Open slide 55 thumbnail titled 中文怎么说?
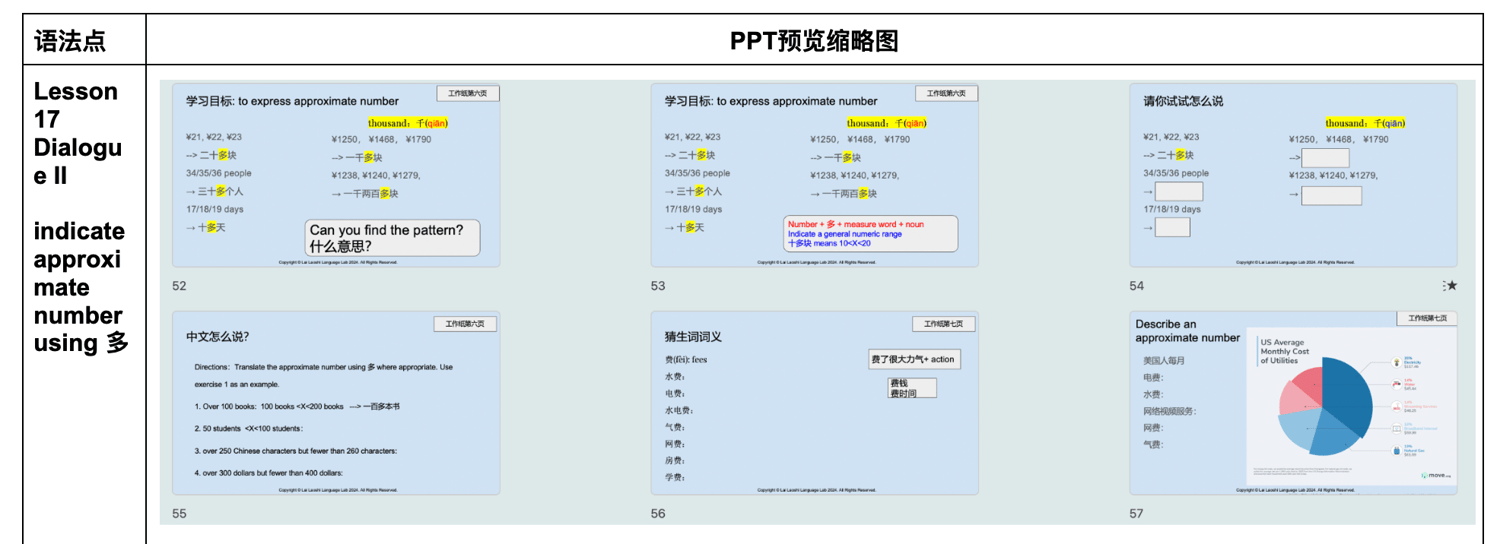This screenshot has width=1500, height=544. 336,403
